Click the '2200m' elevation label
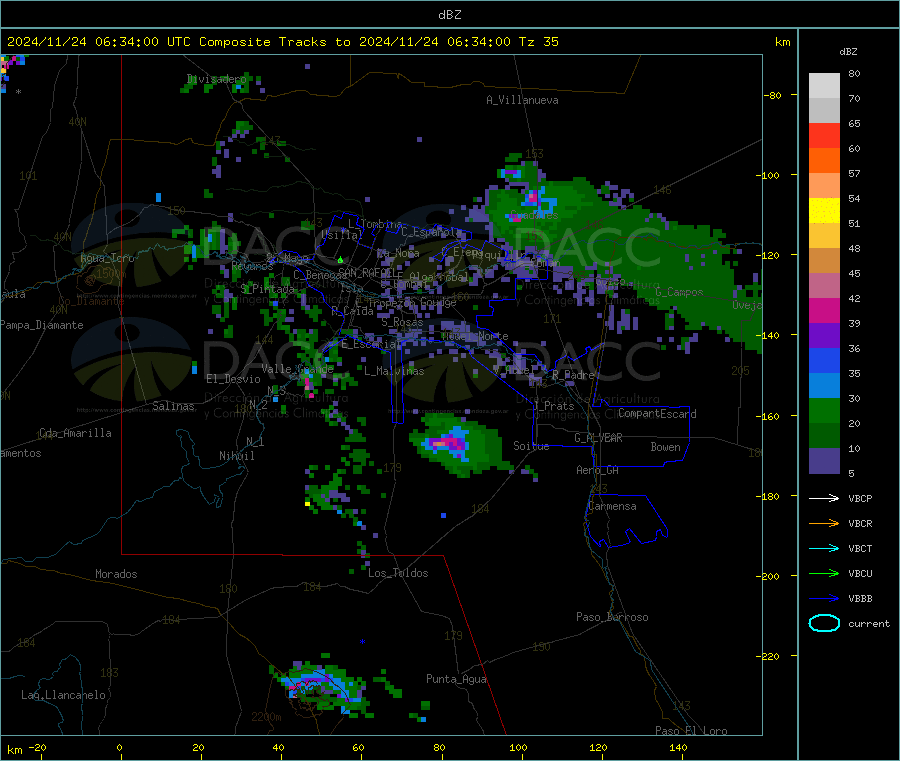The height and width of the screenshot is (761, 900). click(266, 717)
